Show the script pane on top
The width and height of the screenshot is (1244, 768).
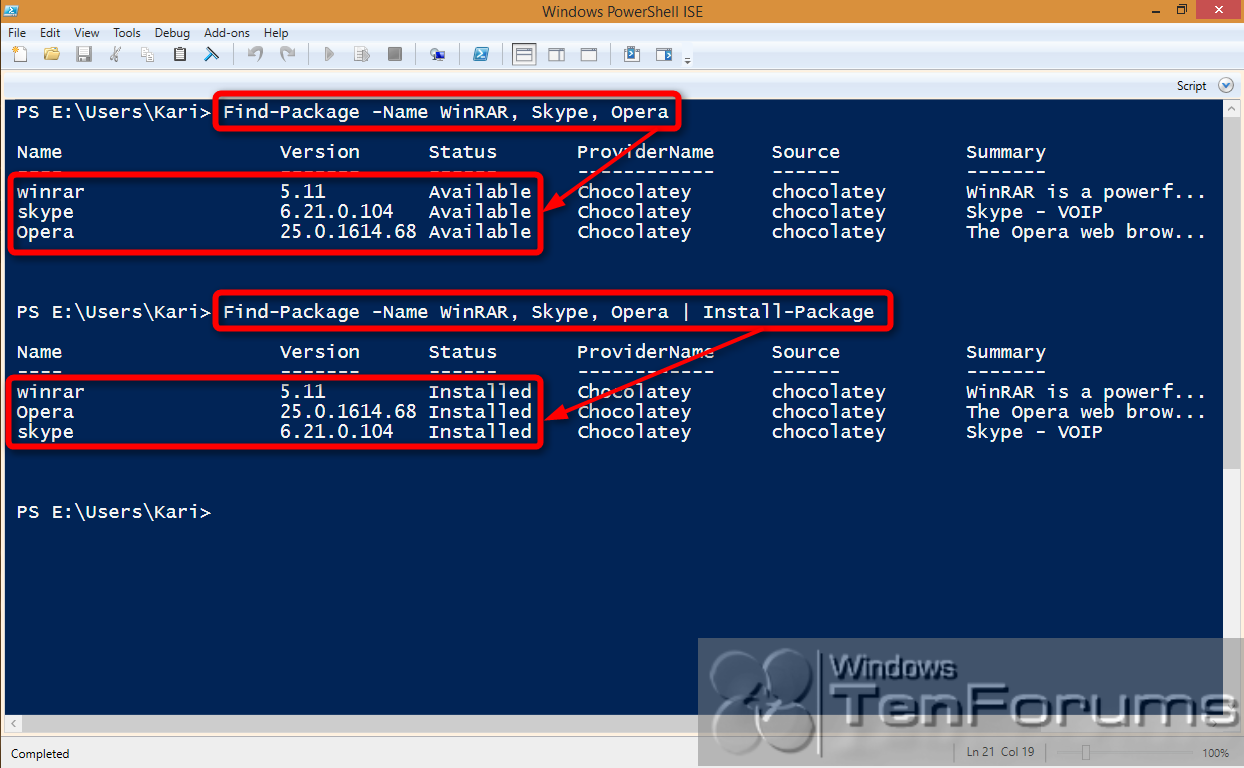(524, 54)
